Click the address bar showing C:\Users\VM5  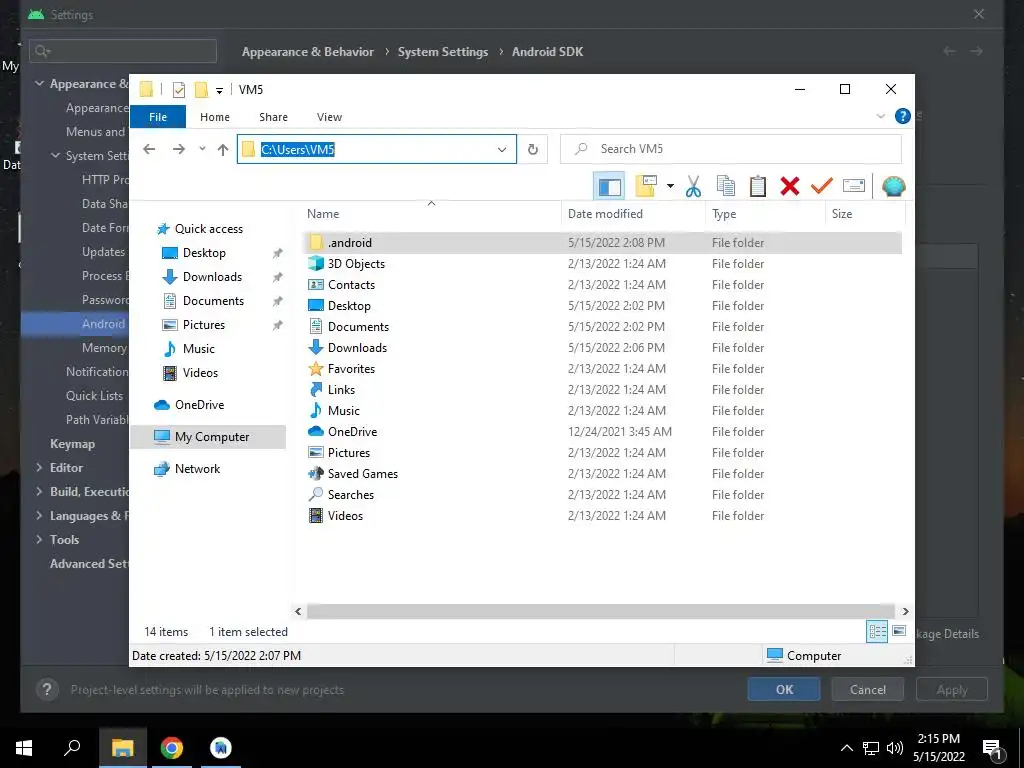pos(376,150)
